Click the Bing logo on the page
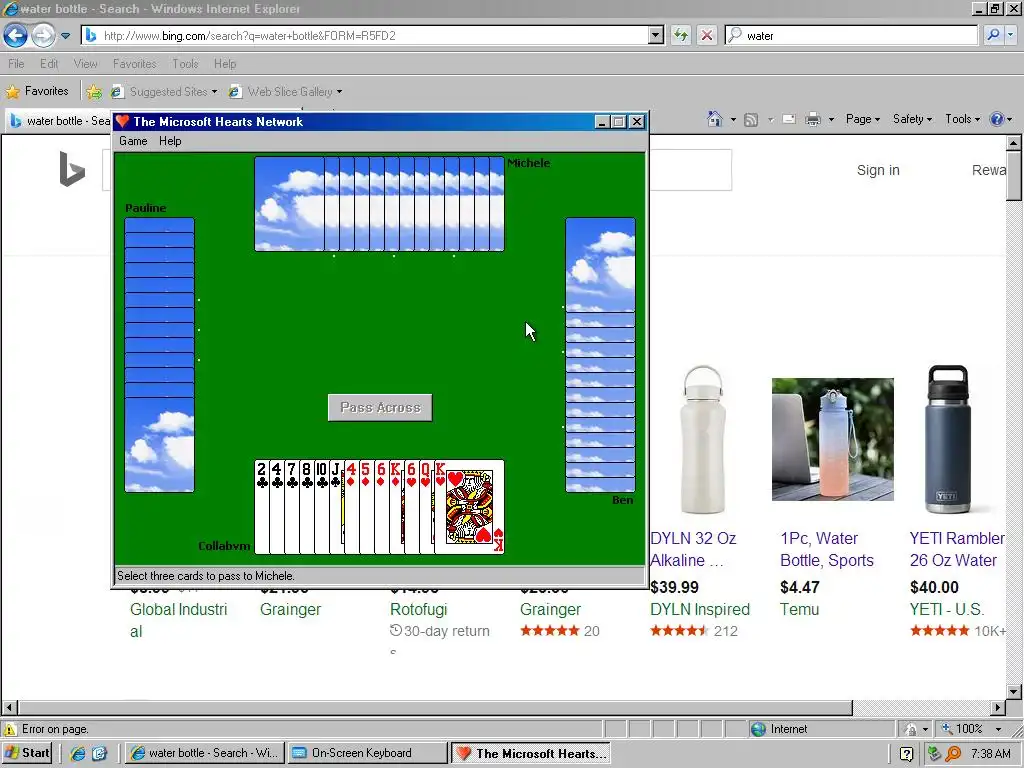Screen dimensions: 1024x768 pos(72,169)
